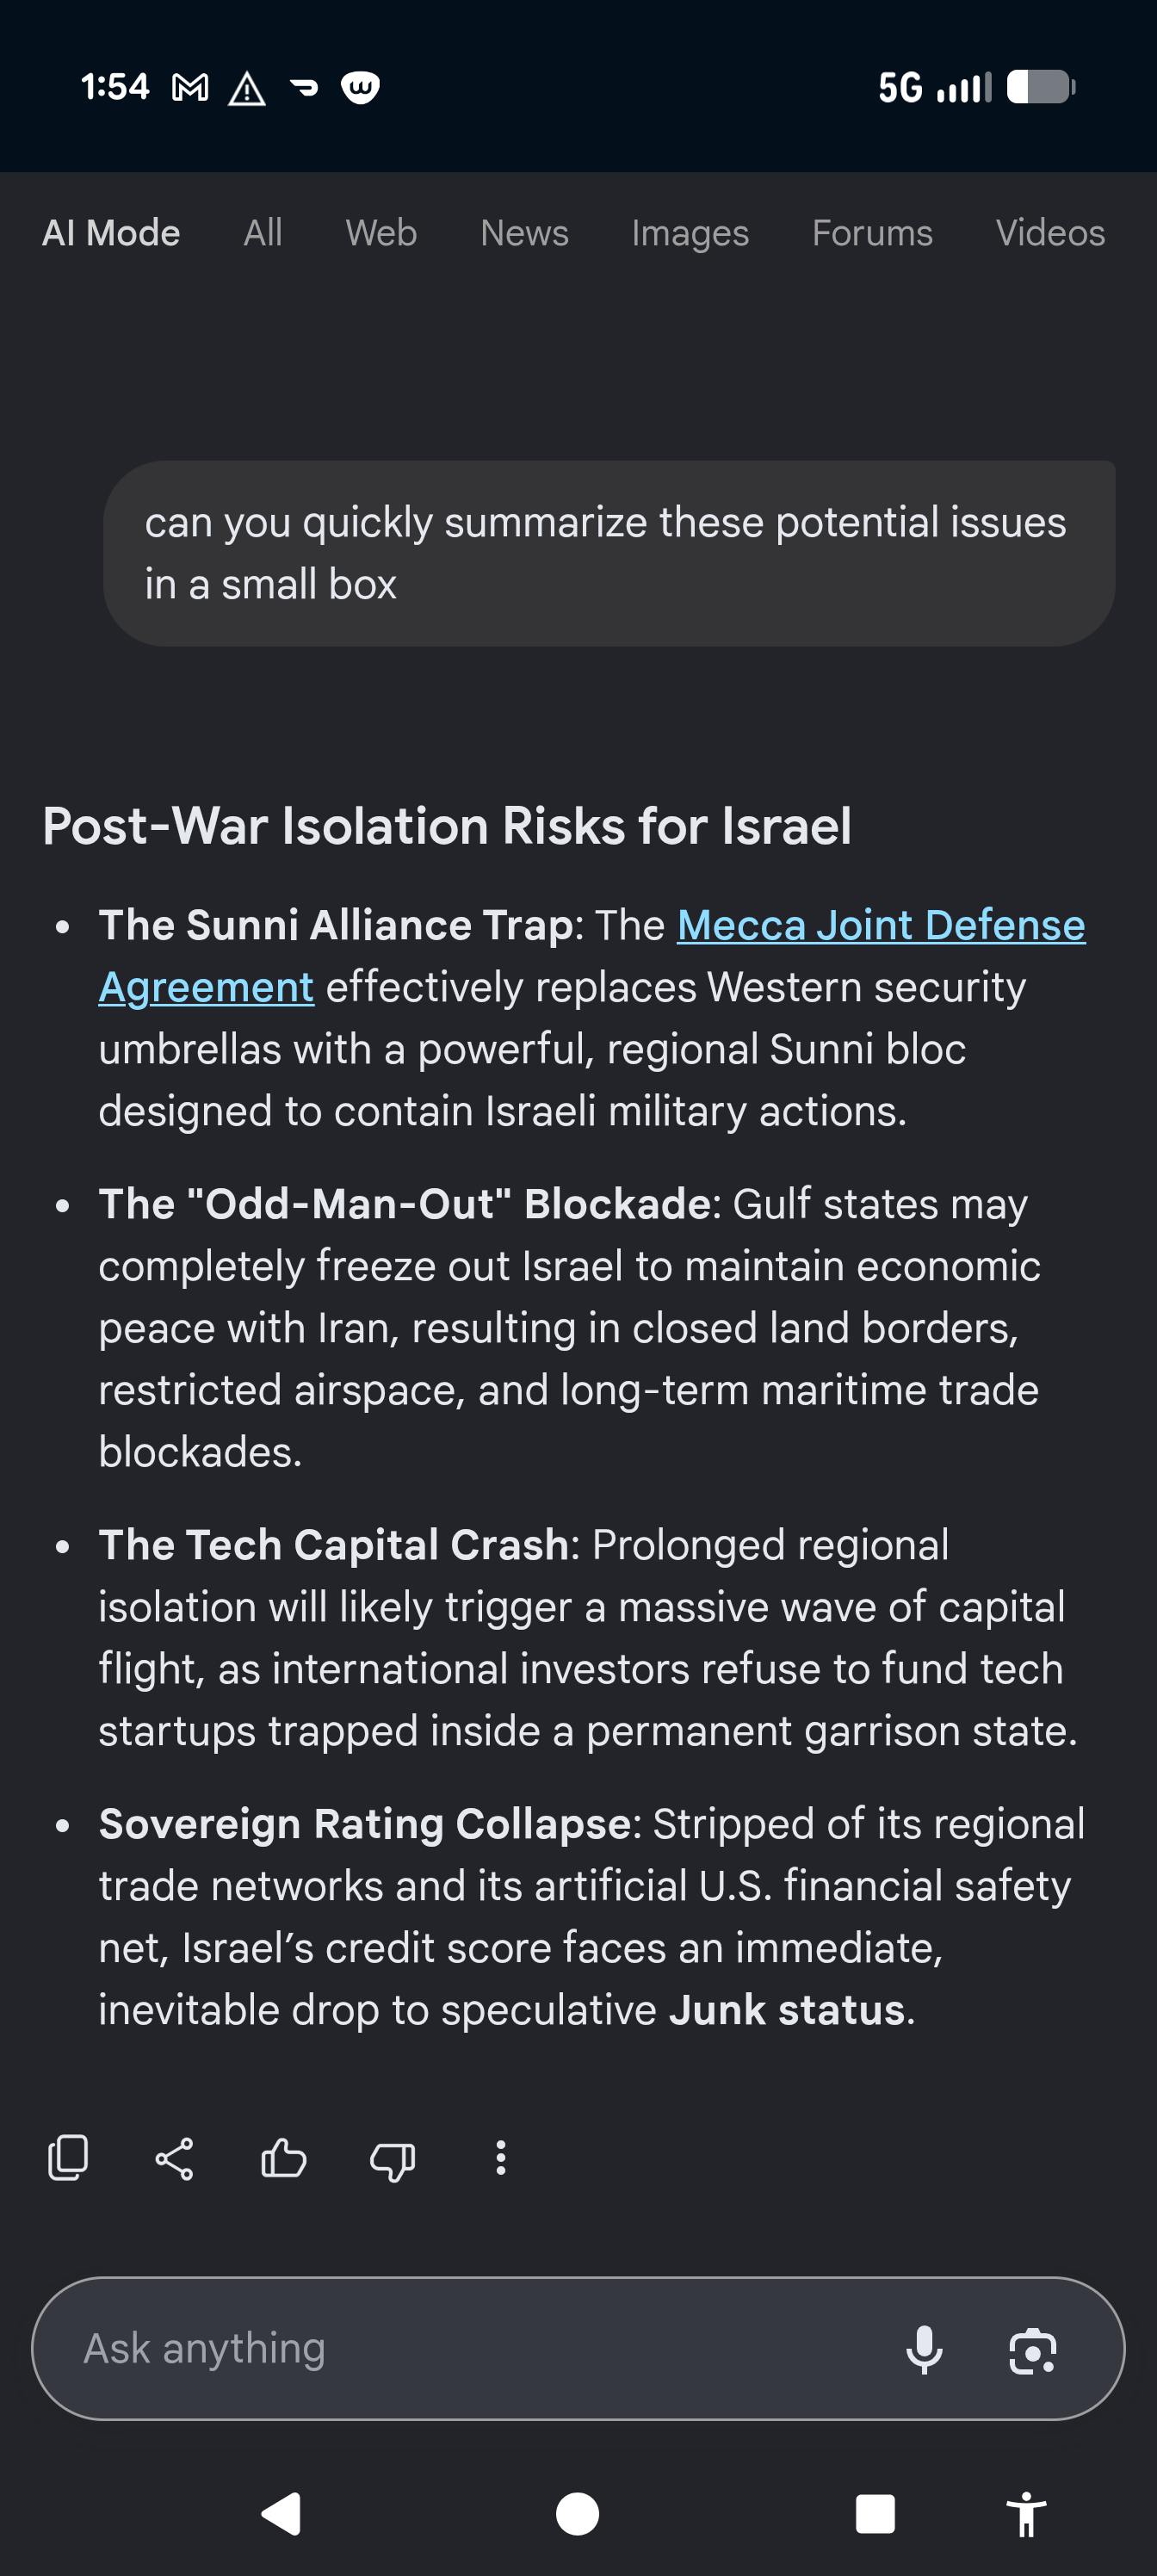The height and width of the screenshot is (2576, 1157).
Task: Go to the Images tab
Action: click(x=690, y=233)
